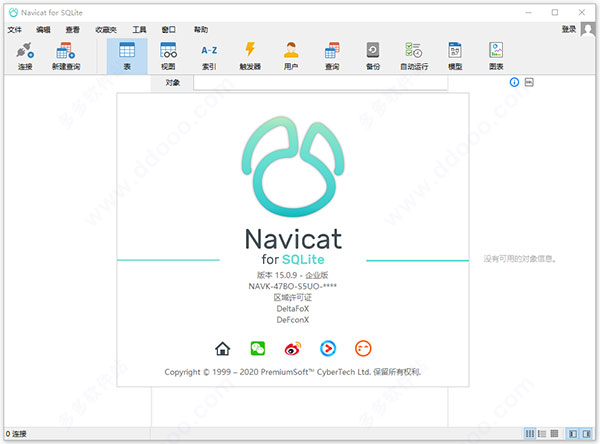Open the Favorites (收藏夹) menu
Image resolution: width=600 pixels, height=444 pixels.
pos(106,29)
